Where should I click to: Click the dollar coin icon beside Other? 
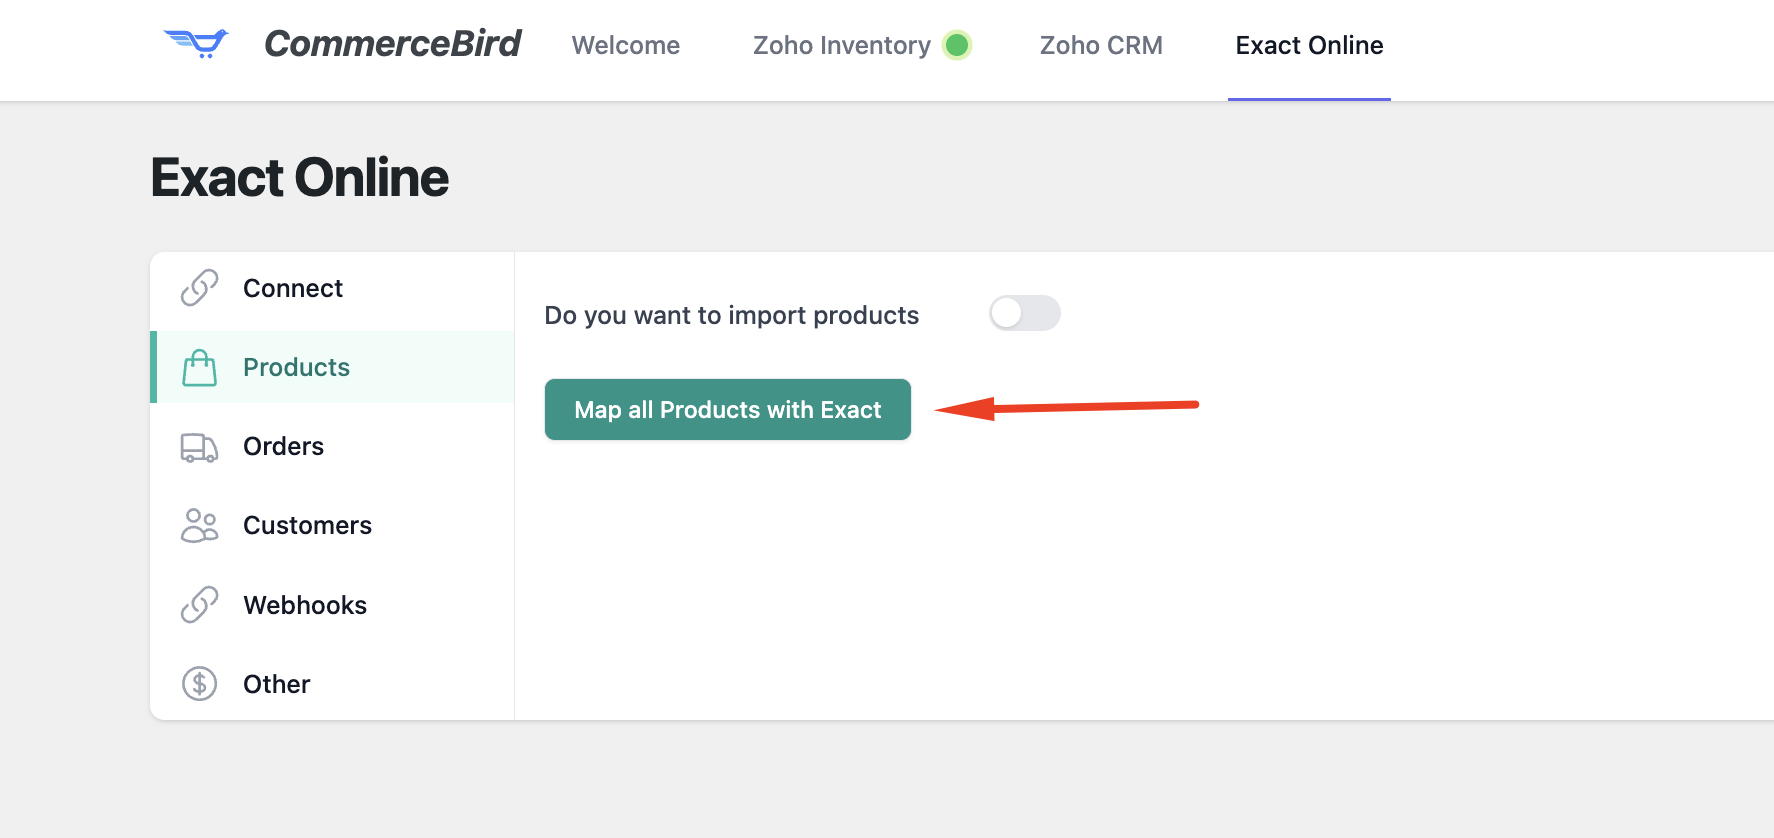(199, 684)
